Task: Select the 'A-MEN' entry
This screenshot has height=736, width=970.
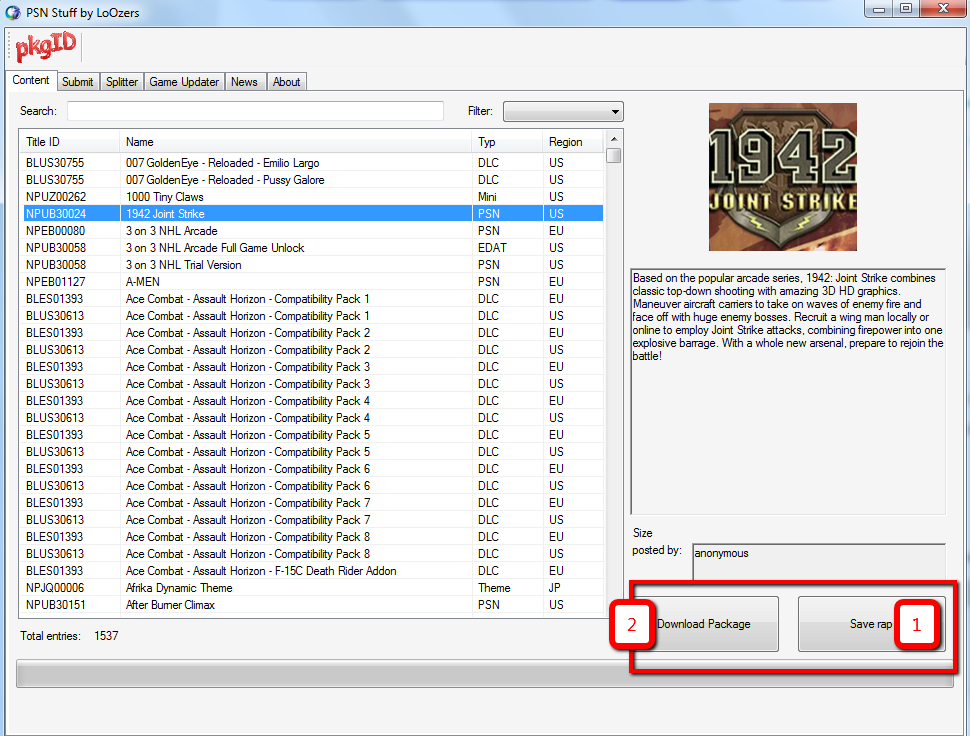Action: tap(311, 282)
